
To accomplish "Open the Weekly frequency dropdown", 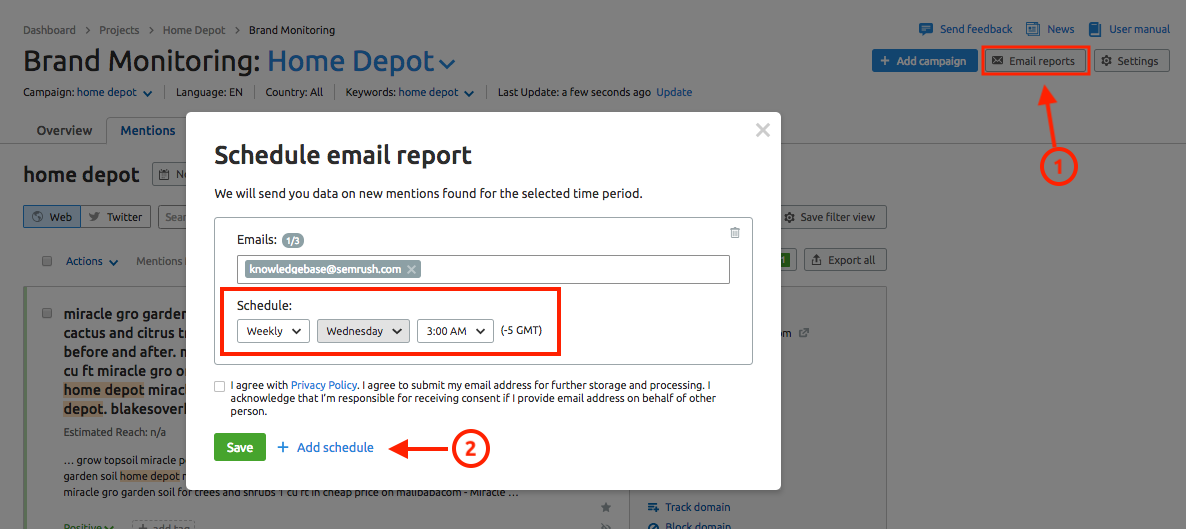I will tap(273, 331).
